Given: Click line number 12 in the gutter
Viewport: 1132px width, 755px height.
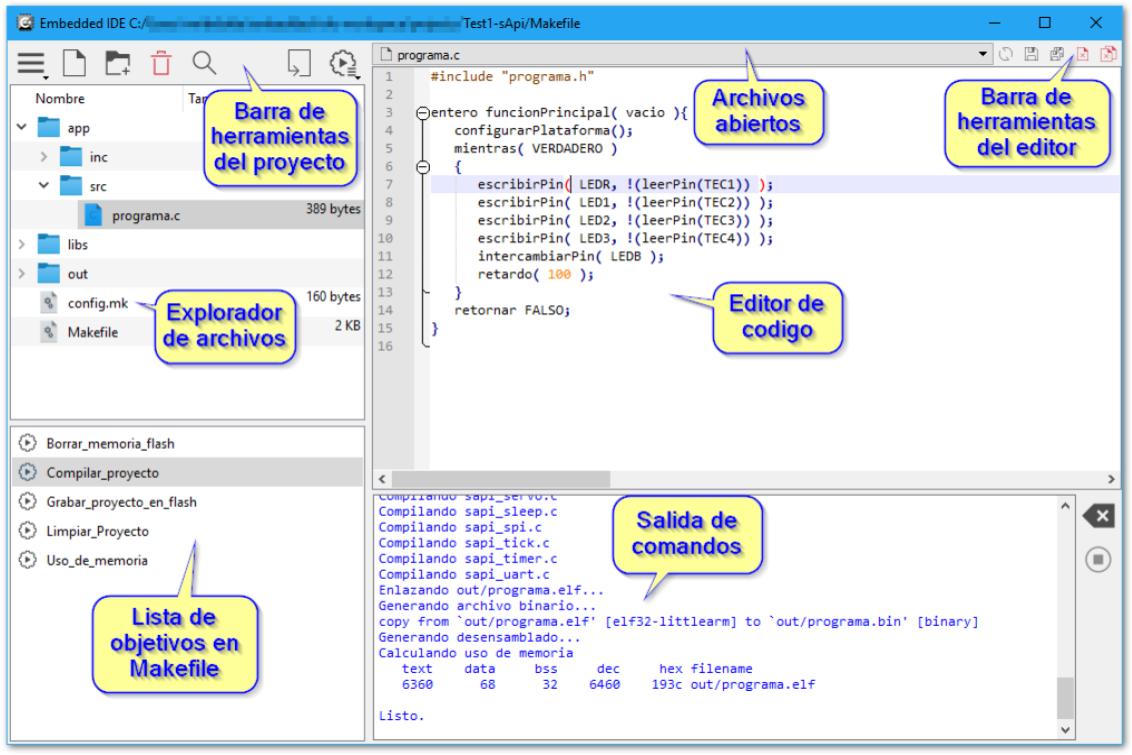Looking at the screenshot, I should 386,274.
